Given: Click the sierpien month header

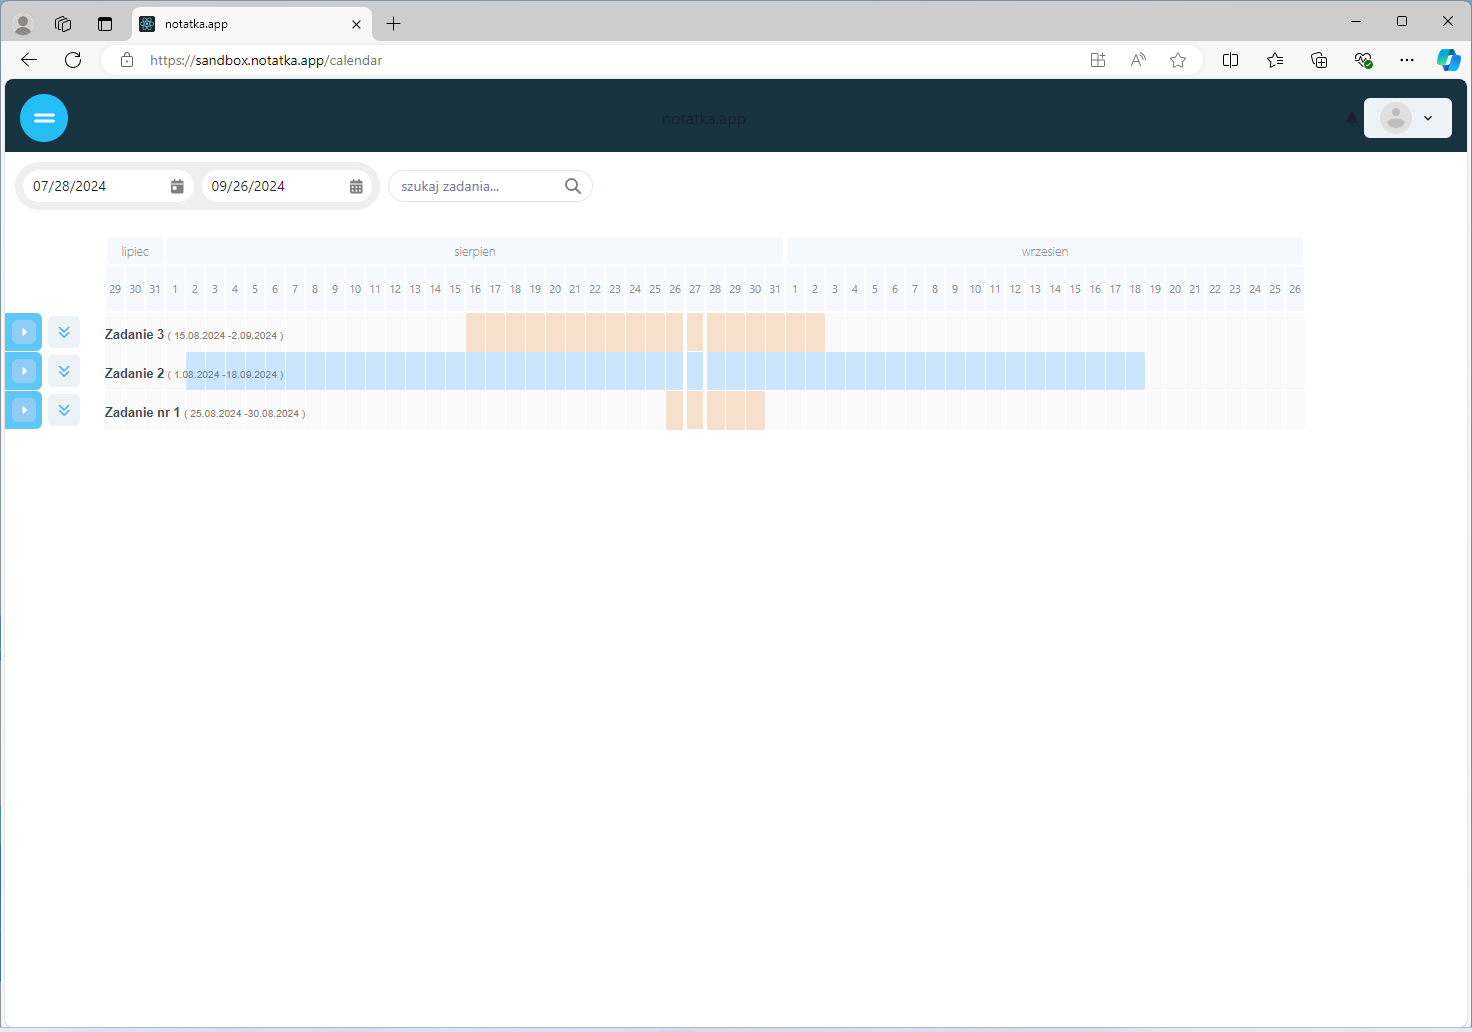Looking at the screenshot, I should (475, 252).
